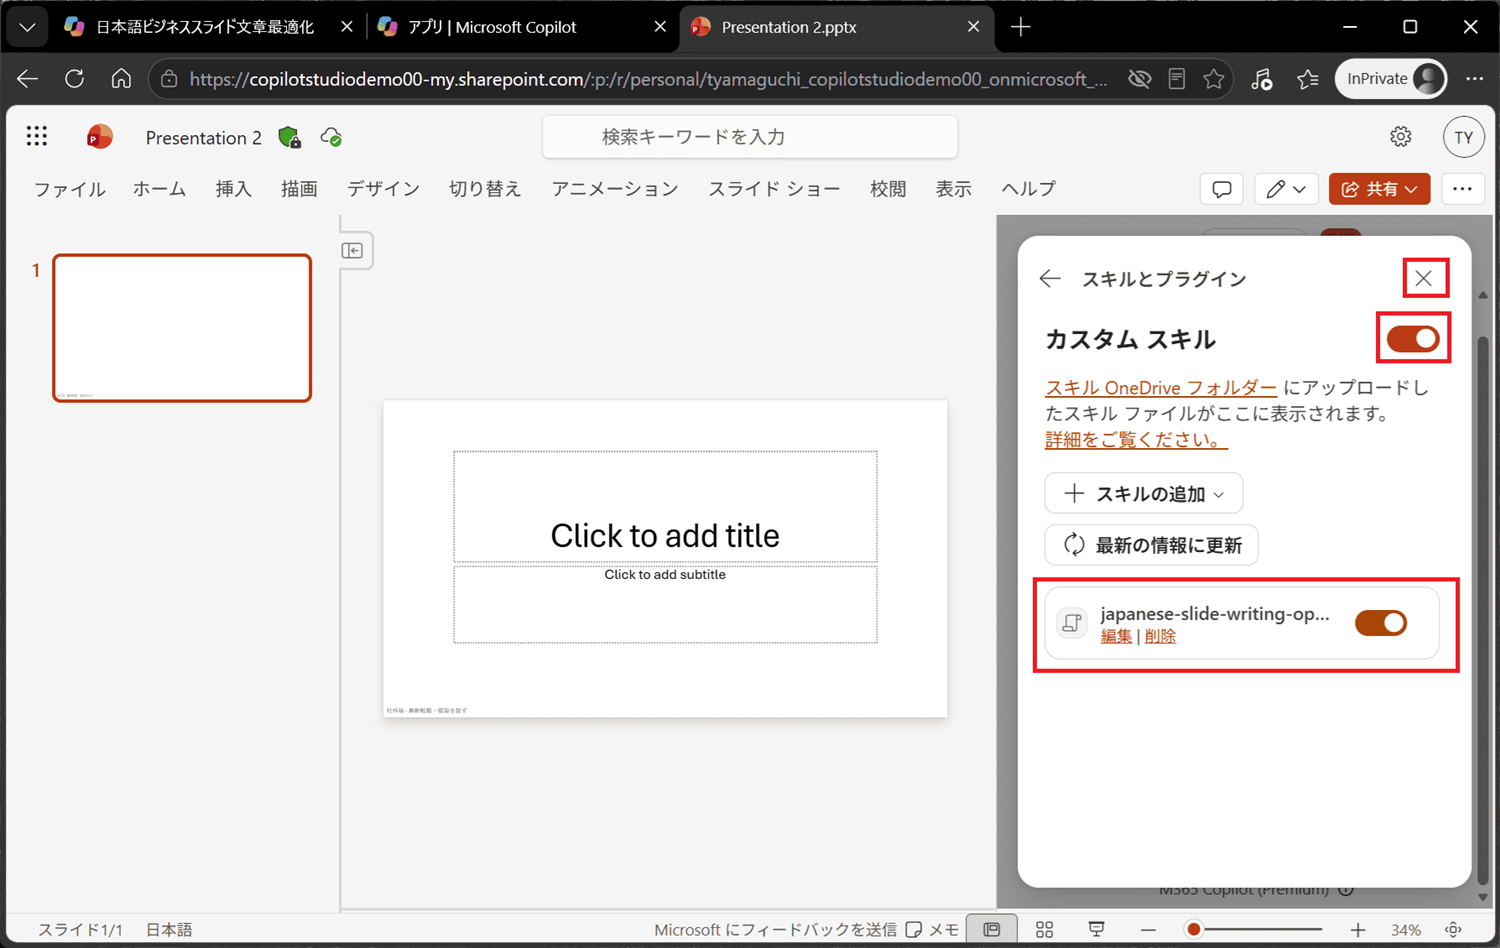Open the 切り替え ribbon tab
The image size is (1500, 948).
[485, 189]
